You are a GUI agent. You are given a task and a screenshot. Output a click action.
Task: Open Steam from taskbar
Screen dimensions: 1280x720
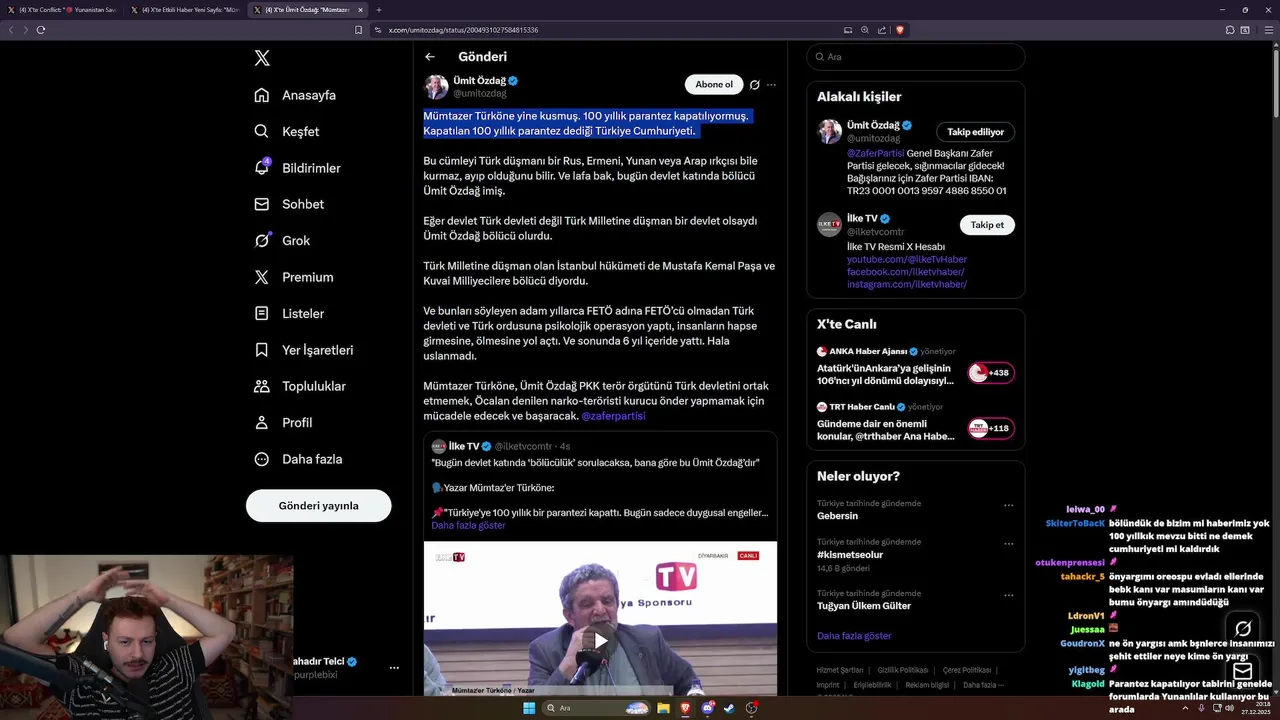(x=729, y=708)
